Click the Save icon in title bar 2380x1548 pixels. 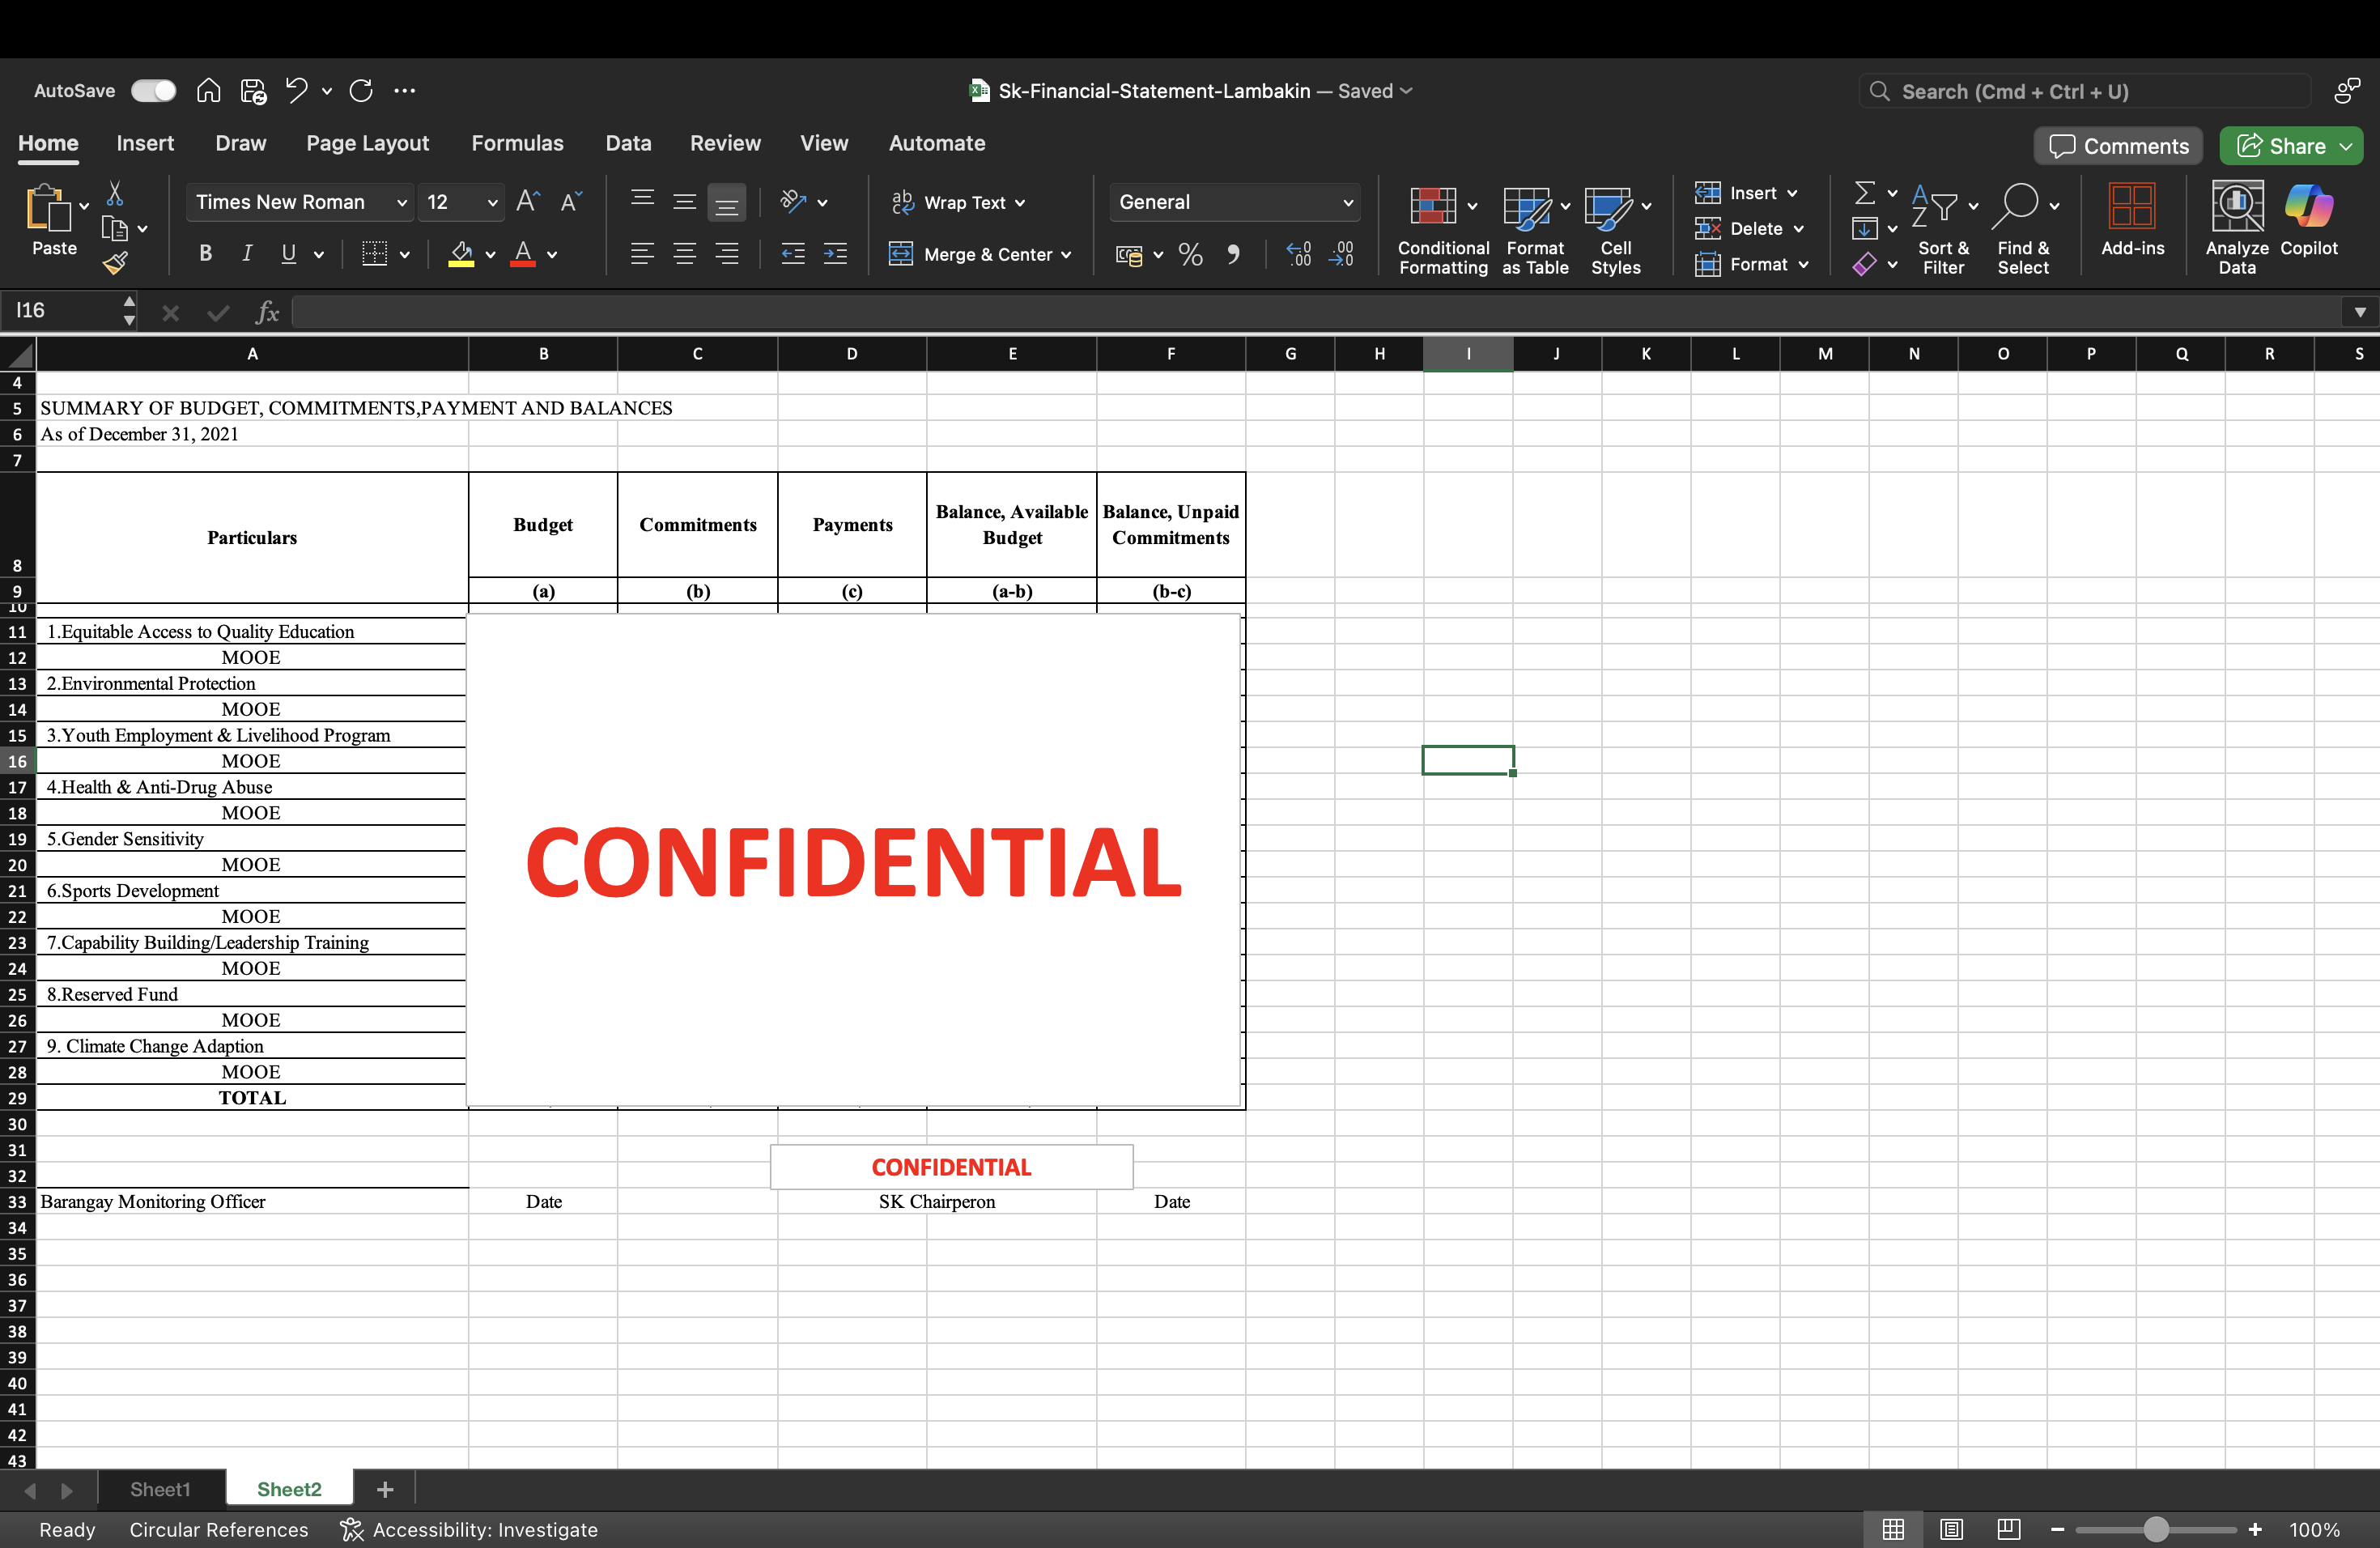point(253,91)
